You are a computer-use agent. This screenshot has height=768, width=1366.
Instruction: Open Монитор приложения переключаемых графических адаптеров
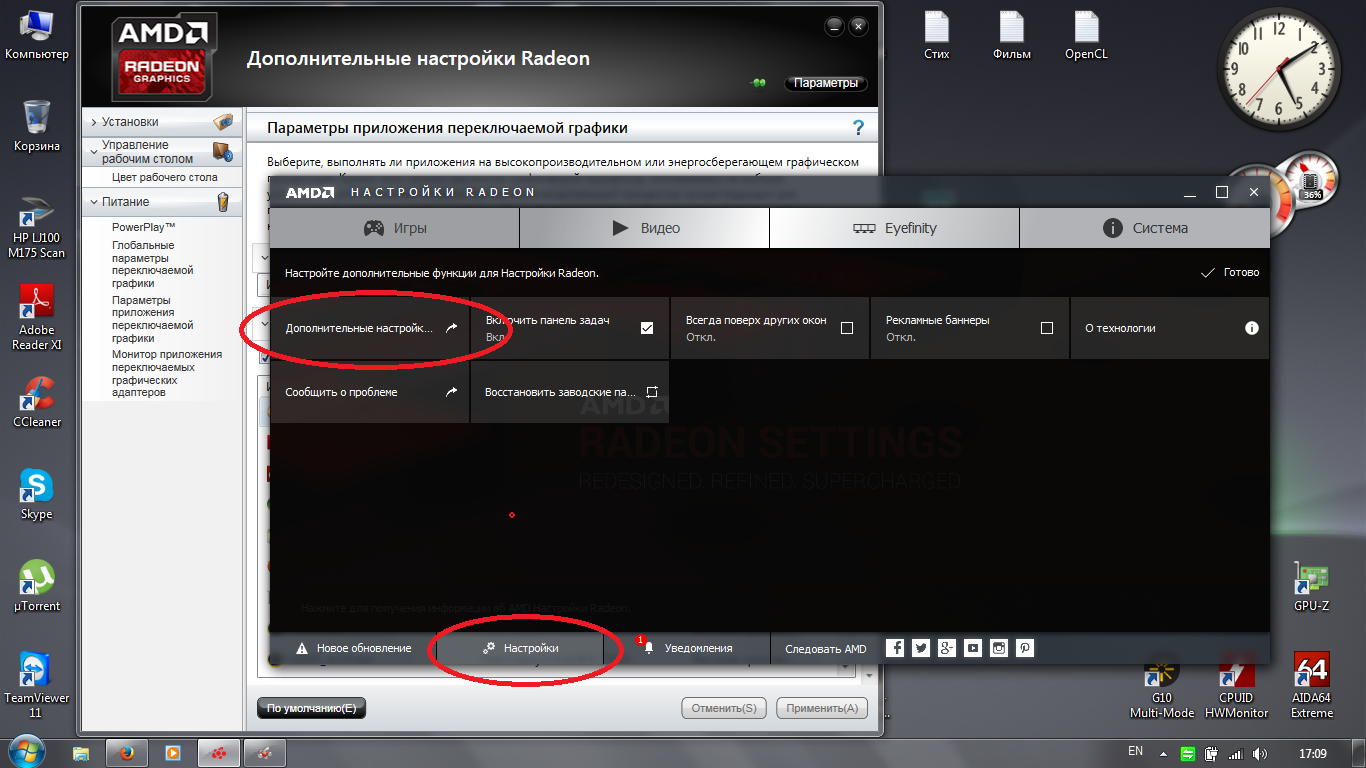167,373
